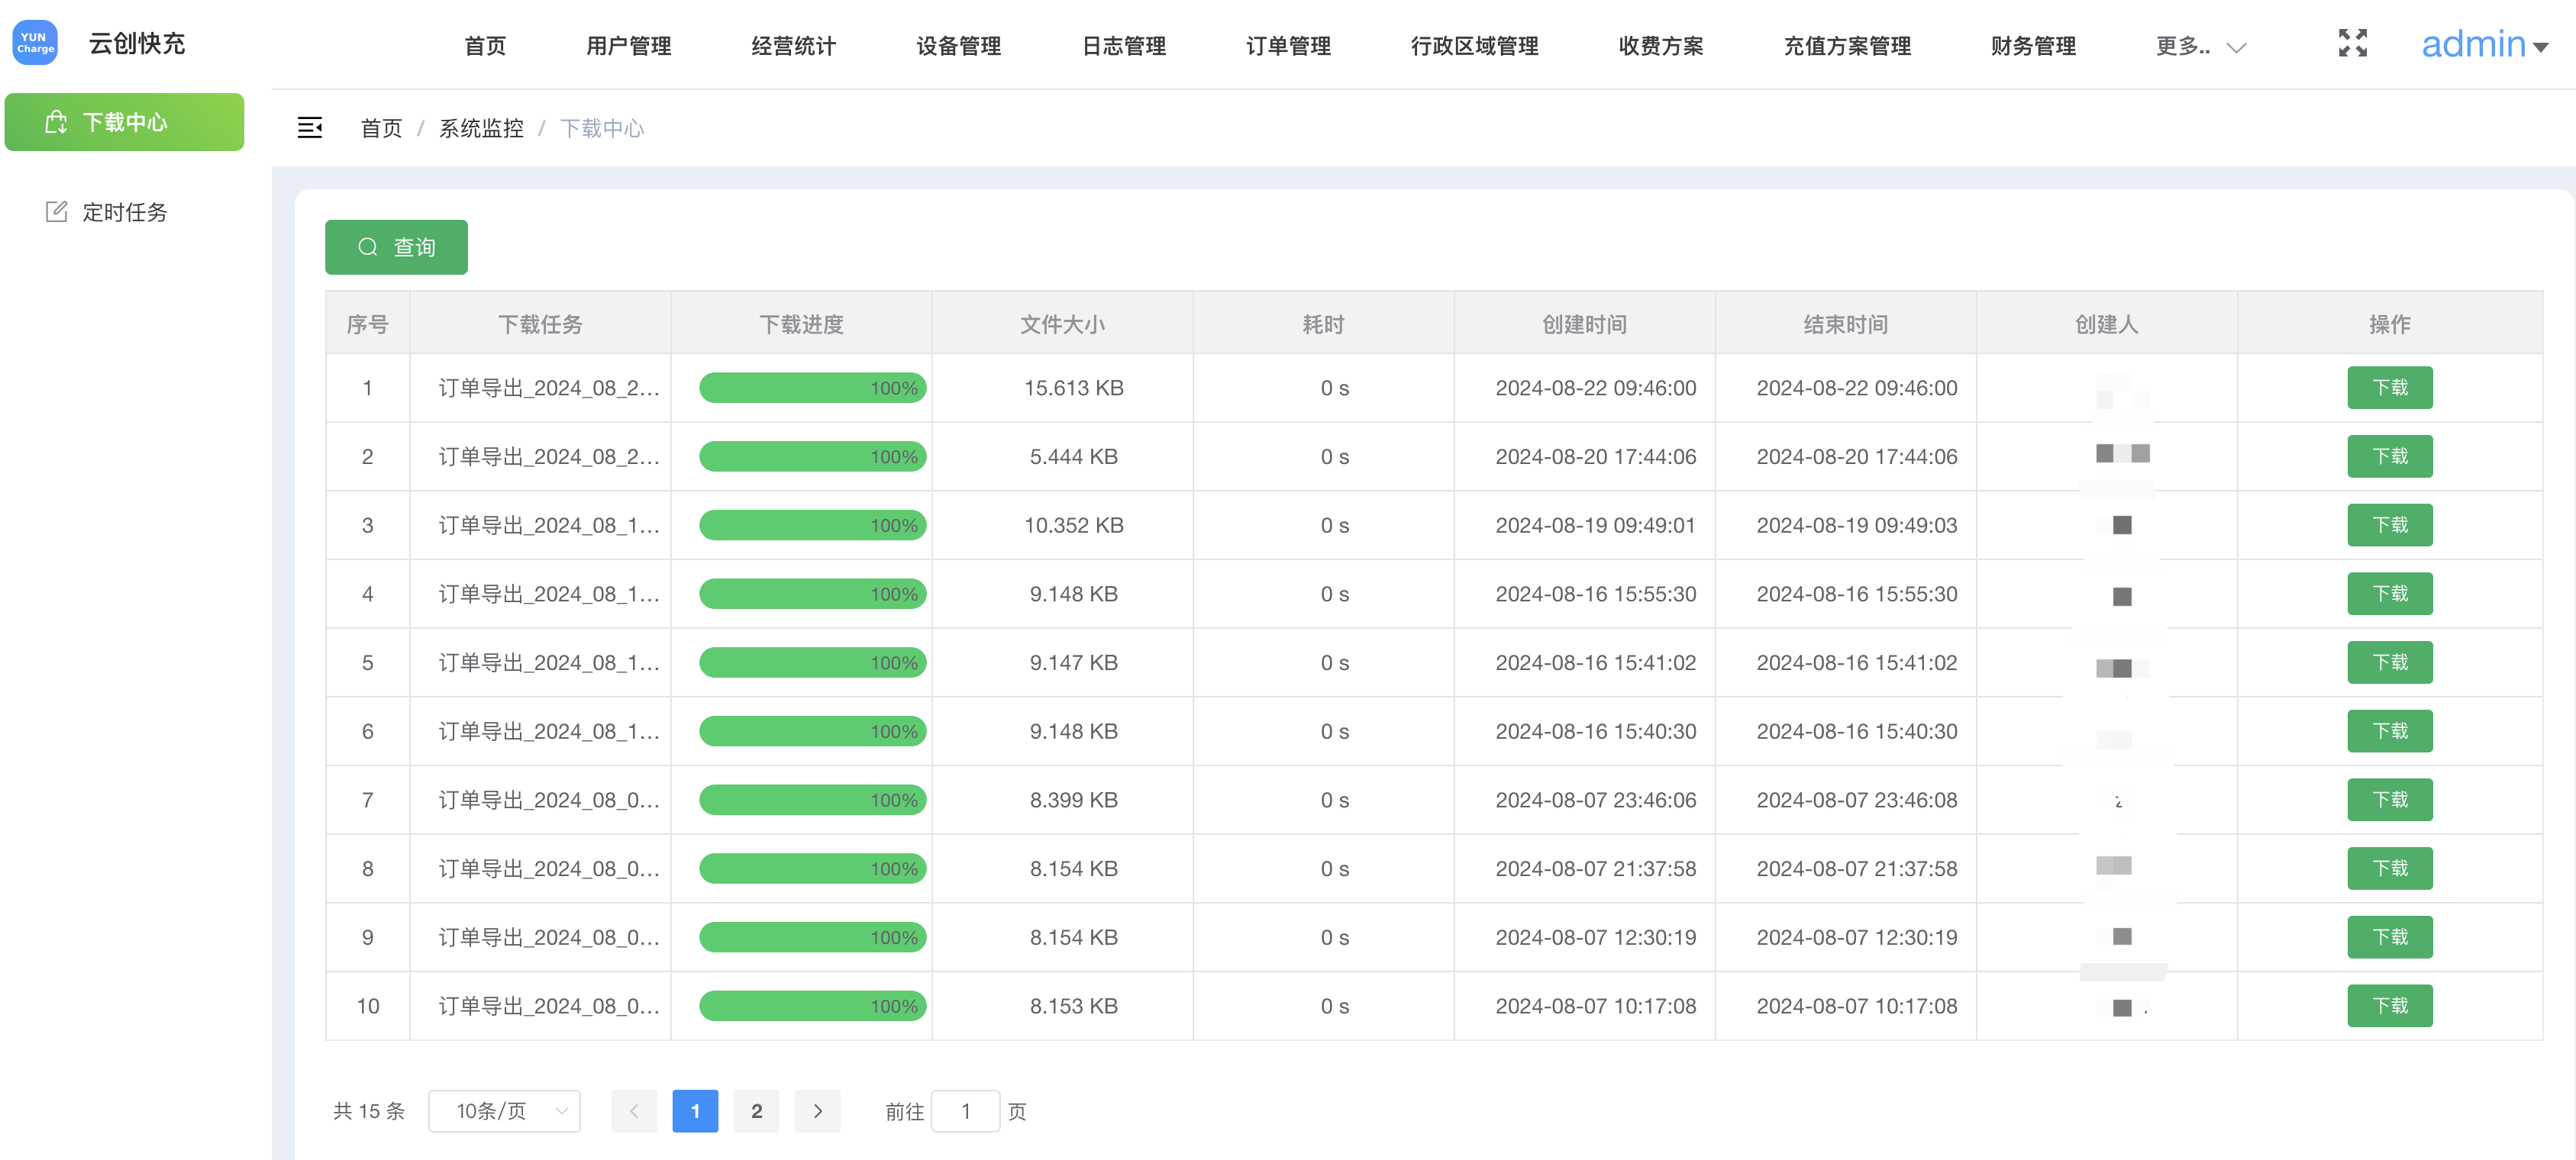Viewport: 2576px width, 1160px height.
Task: Click created time 2024-08-22 09:46:00
Action: (x=1595, y=388)
